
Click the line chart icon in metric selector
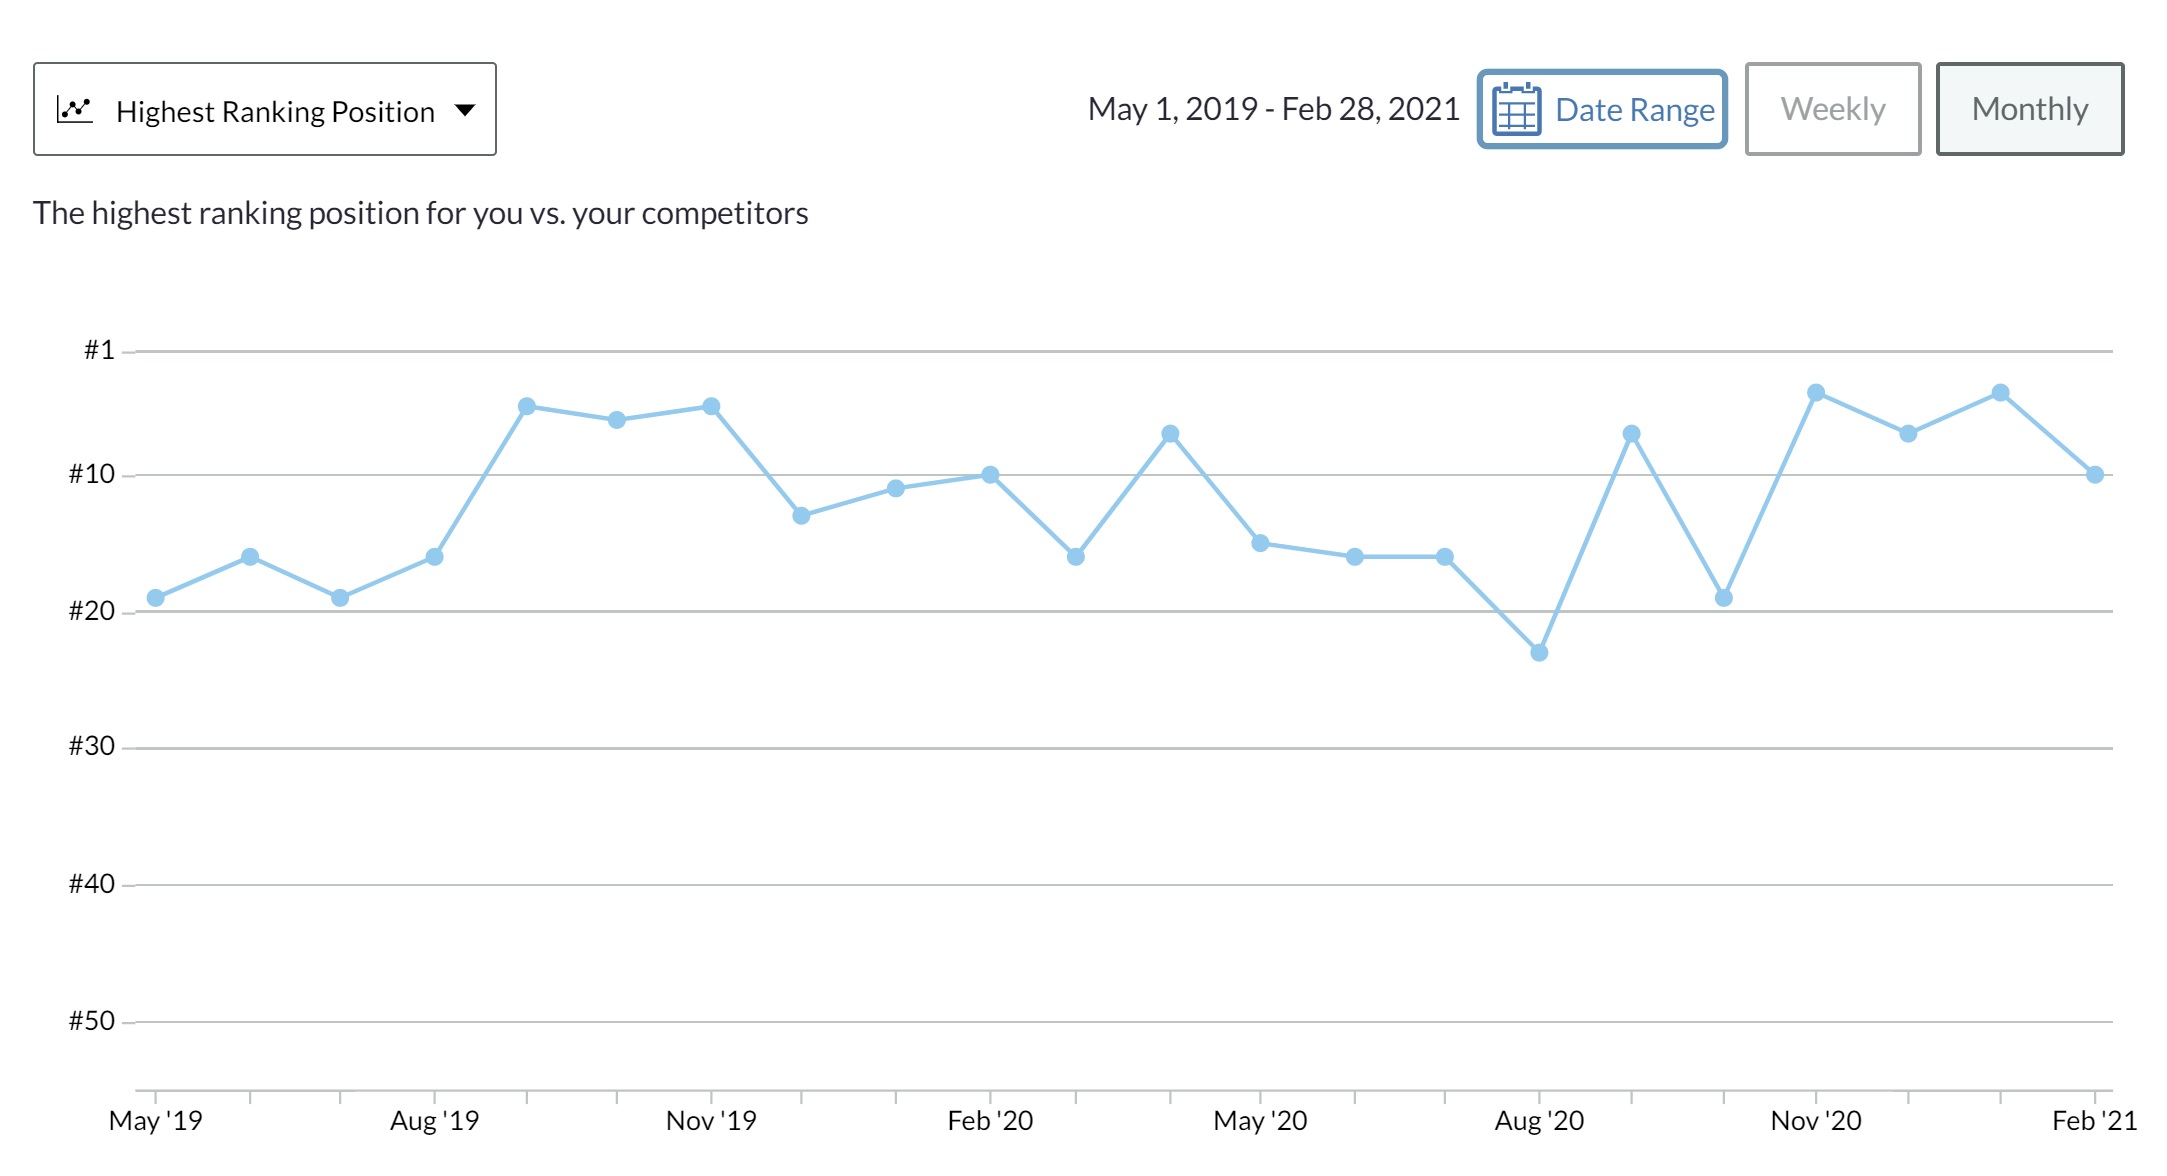(x=75, y=109)
